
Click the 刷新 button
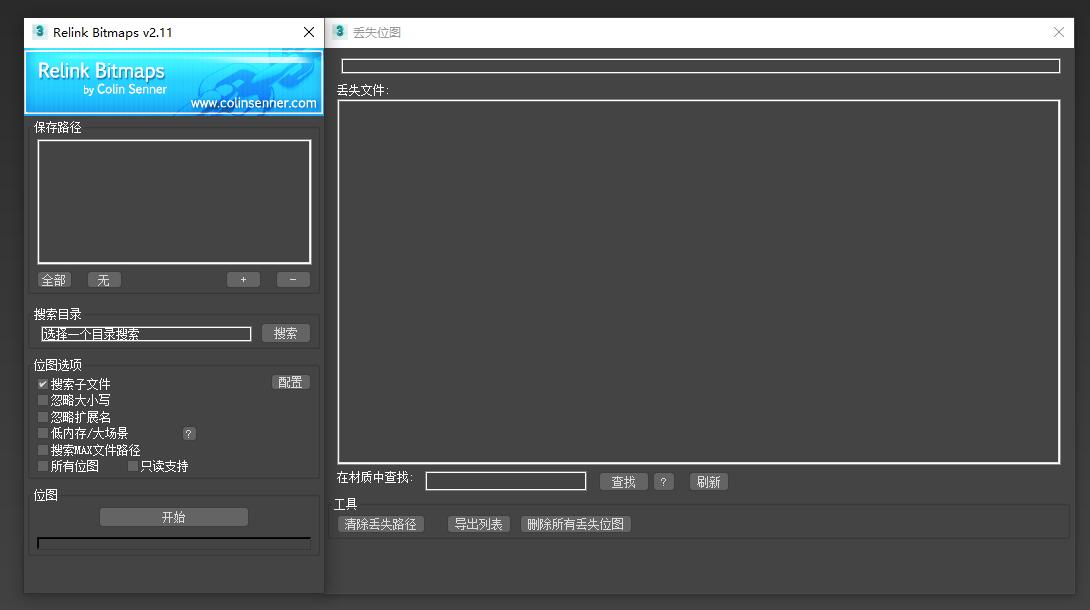(x=708, y=481)
